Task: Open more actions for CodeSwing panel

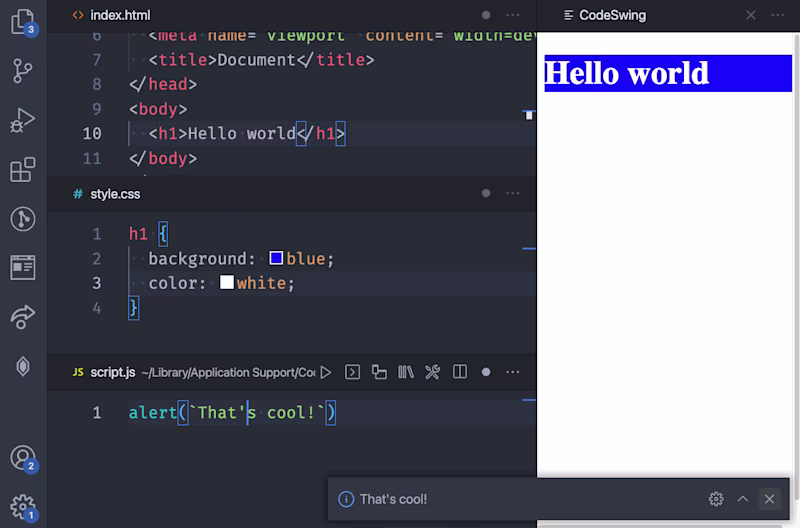Action: click(x=778, y=15)
